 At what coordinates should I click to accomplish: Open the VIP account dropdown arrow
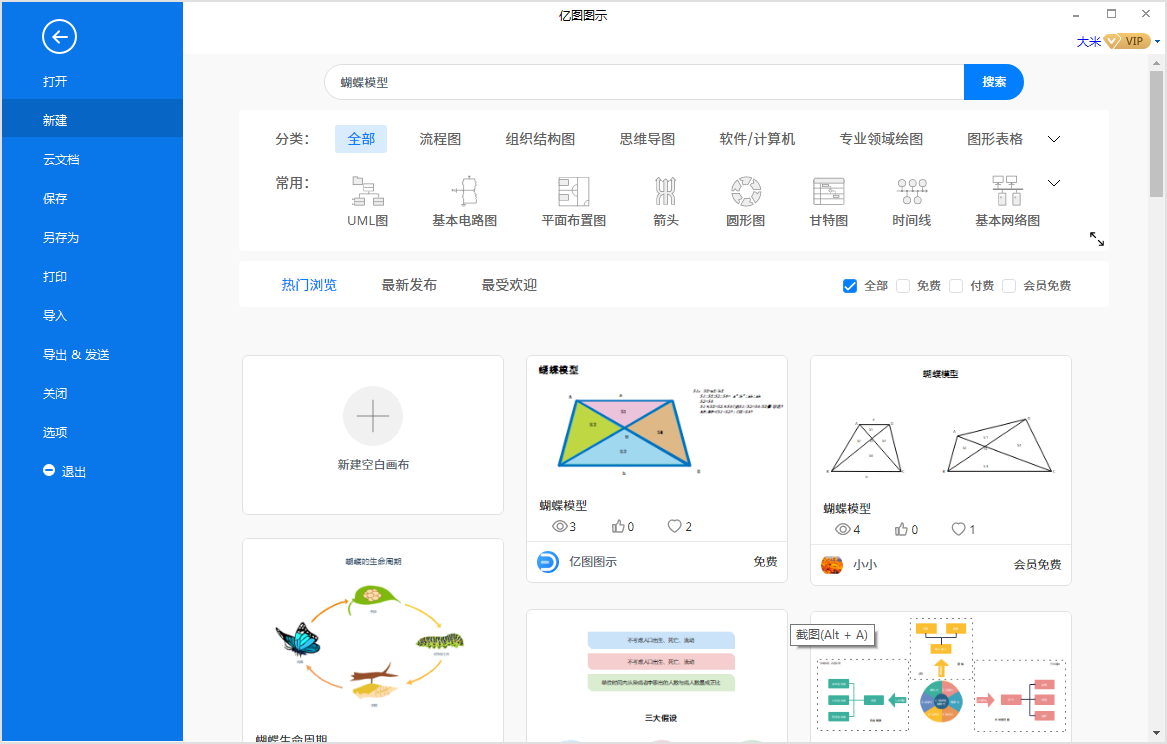(1157, 42)
